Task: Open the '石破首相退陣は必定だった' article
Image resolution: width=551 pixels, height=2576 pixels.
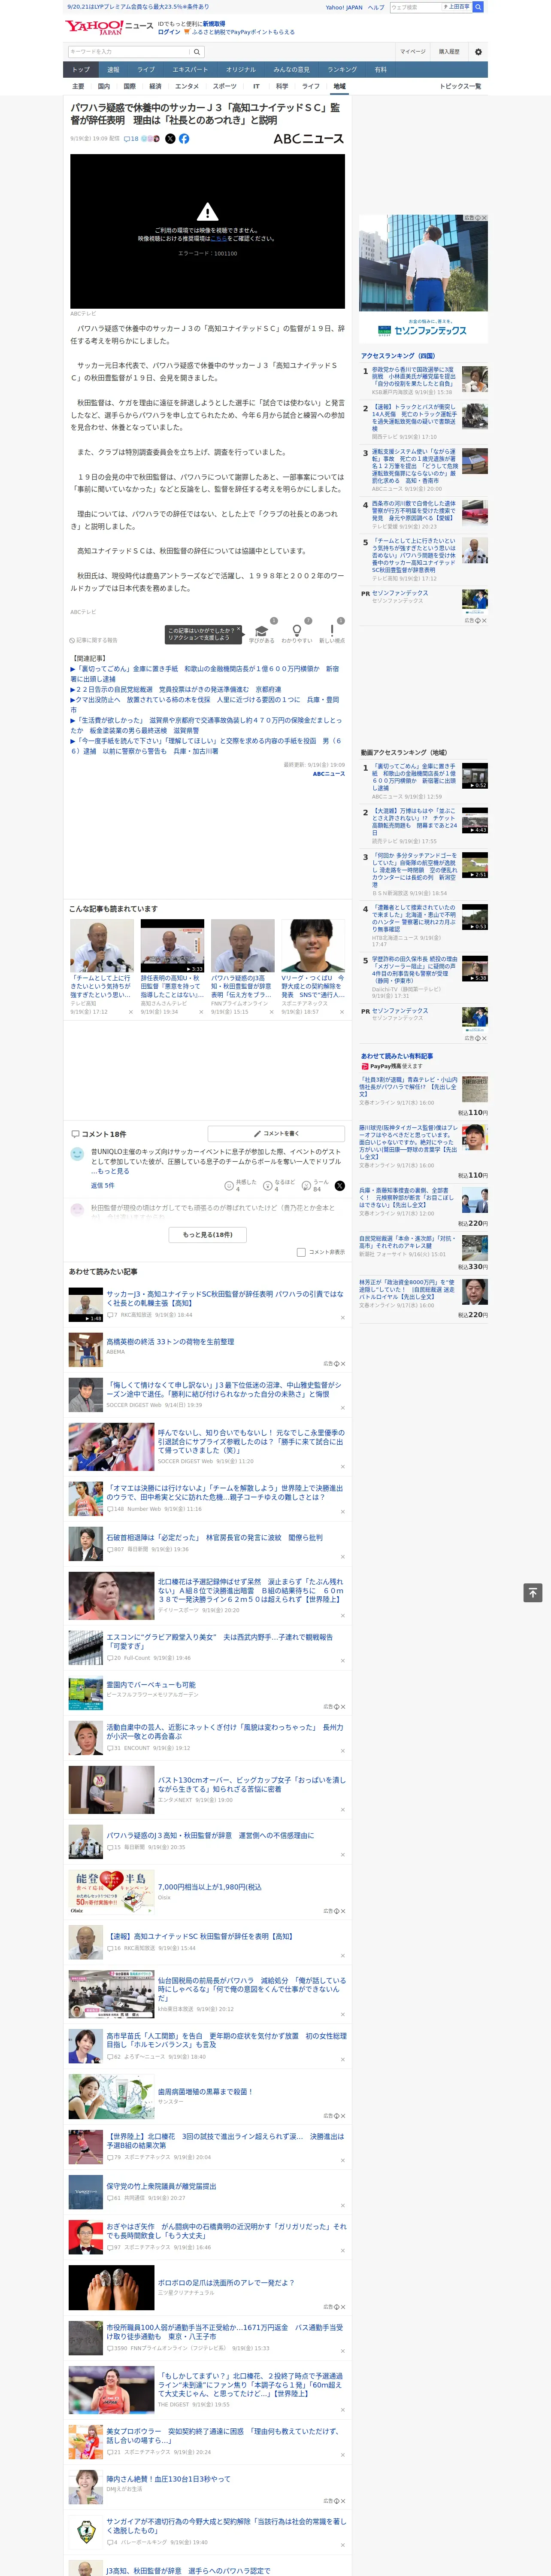Action: [x=215, y=1537]
